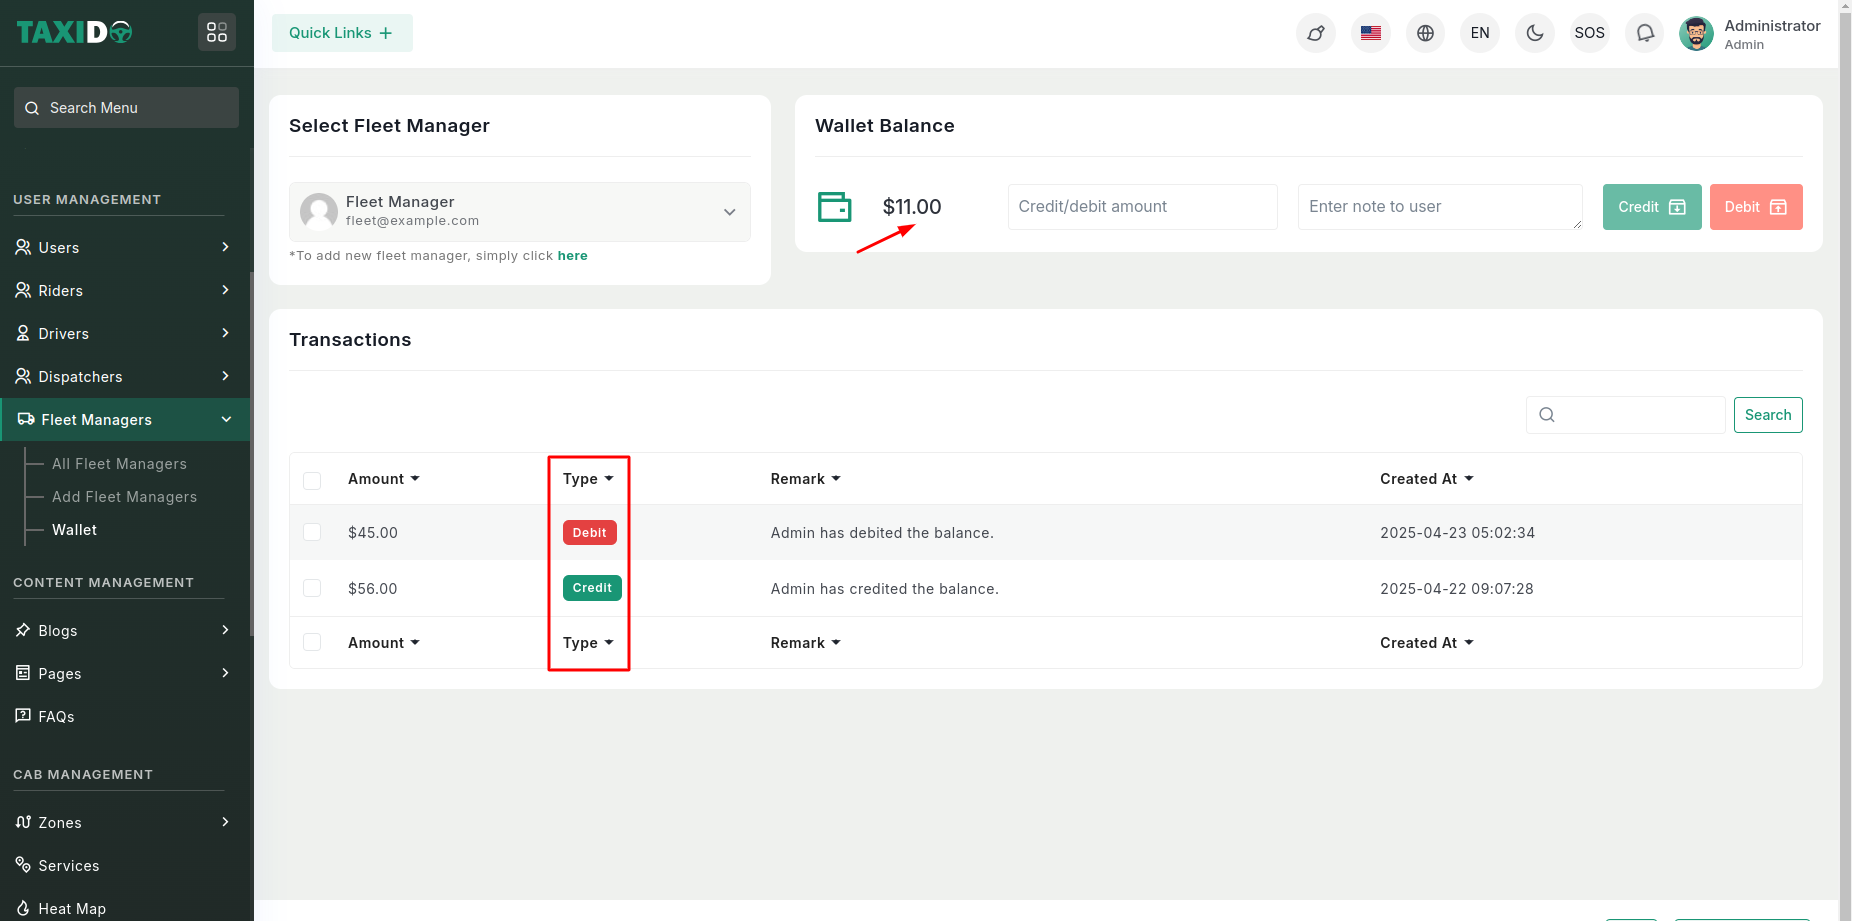Open the notifications bell
Screen dimensions: 1852x921
tap(1644, 33)
